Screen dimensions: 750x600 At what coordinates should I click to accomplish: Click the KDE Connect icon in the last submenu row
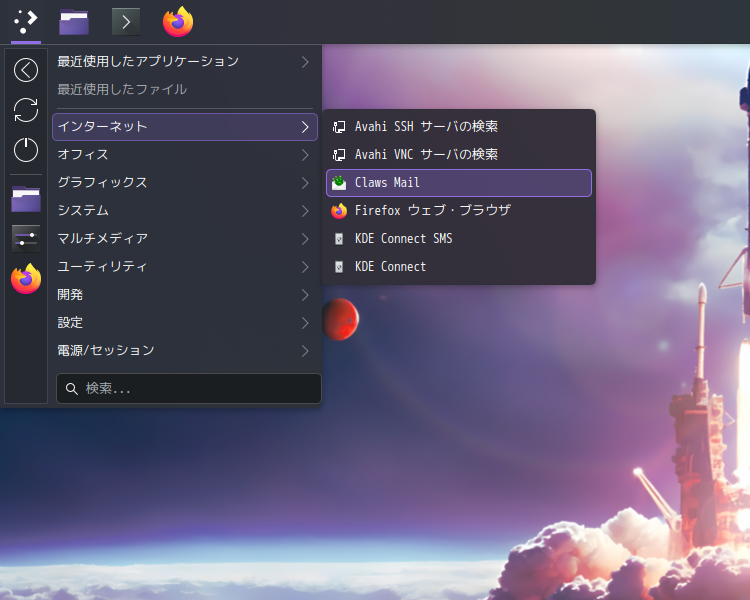coord(339,267)
